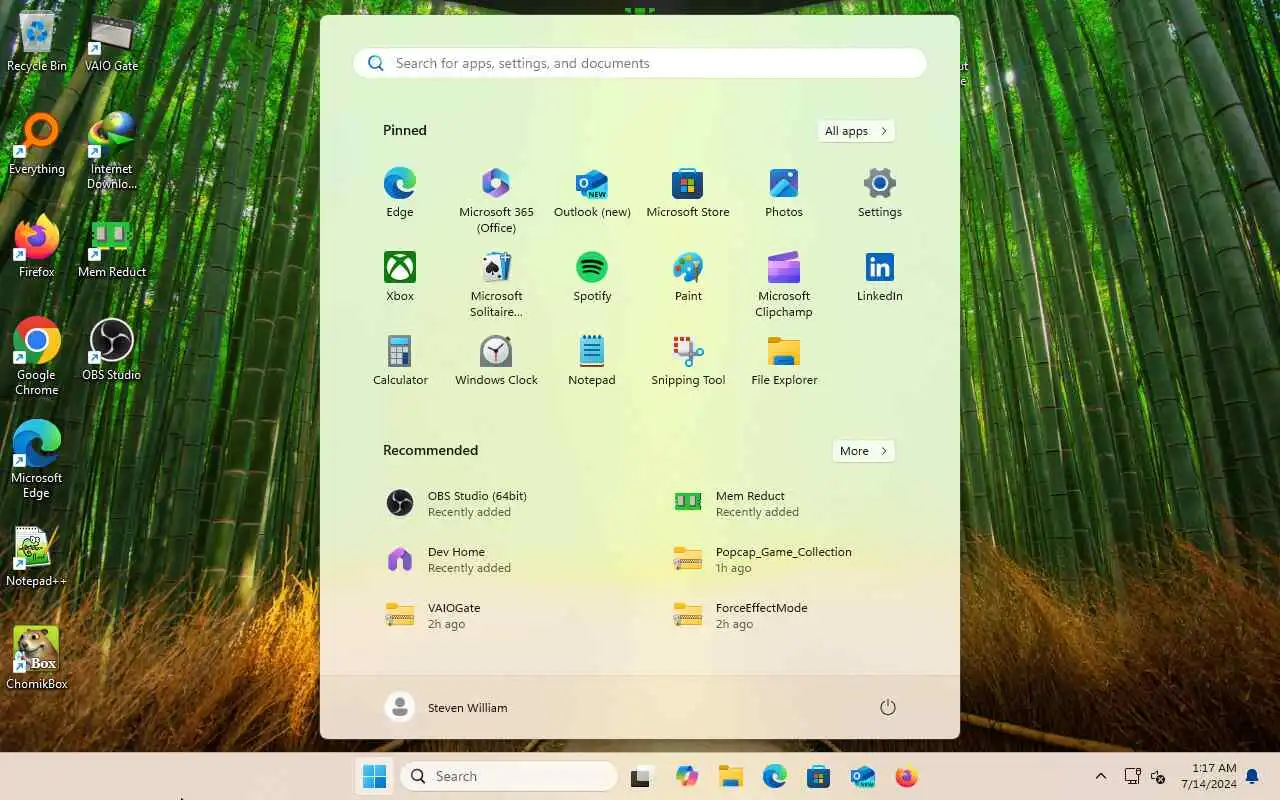Open the muted volume tray icon
1280x800 pixels.
[x=1158, y=776]
